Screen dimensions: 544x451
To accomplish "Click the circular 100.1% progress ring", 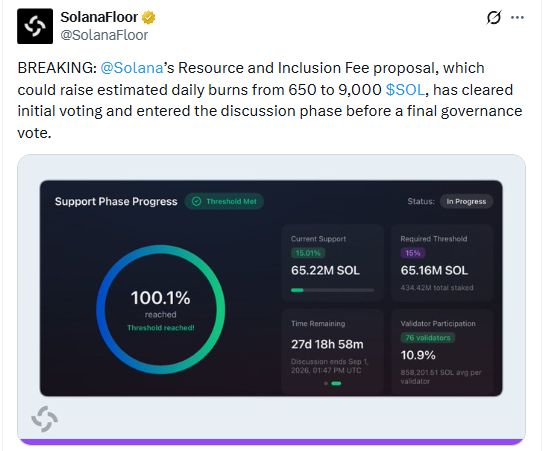I will tap(161, 309).
